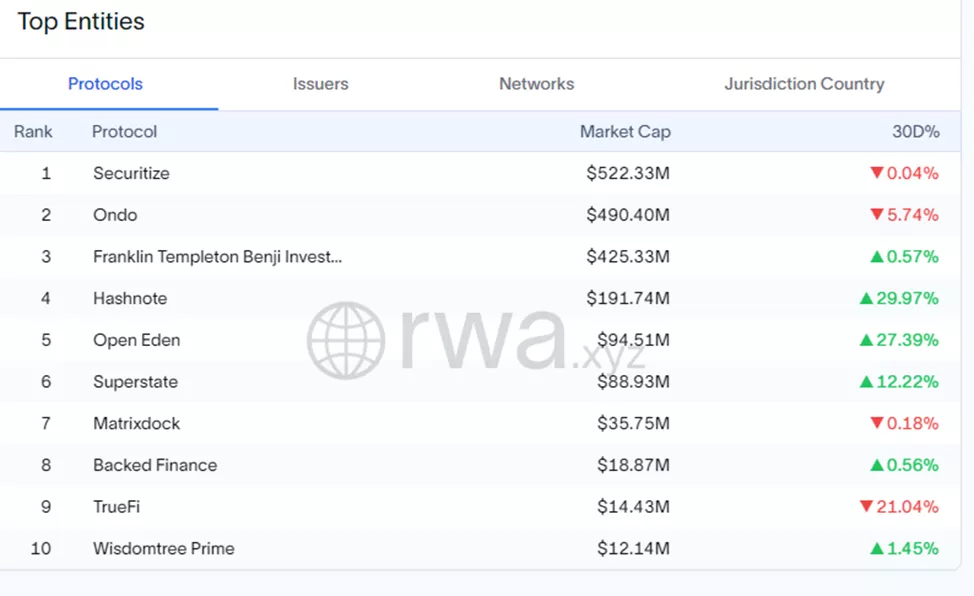Click the rwa.xyz globe watermark icon

click(x=346, y=340)
